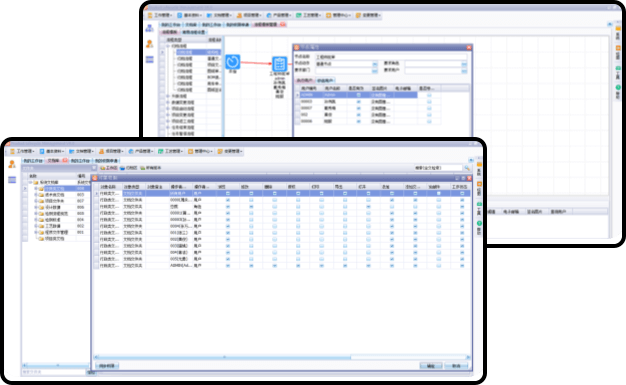Expand the 001 folder in document tree
626x385 pixels.
(36, 232)
